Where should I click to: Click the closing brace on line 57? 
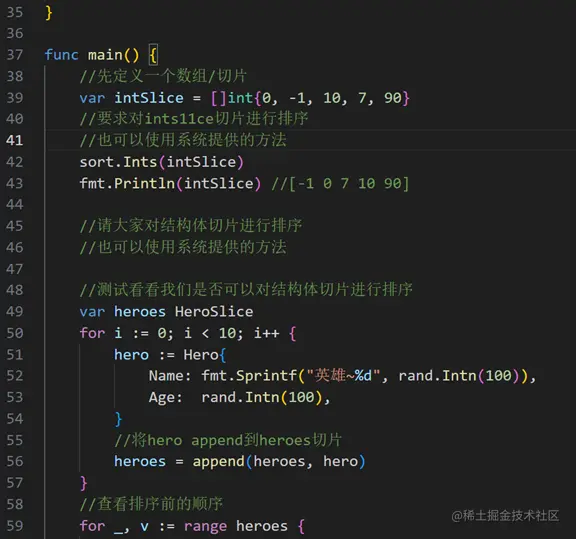click(x=84, y=483)
